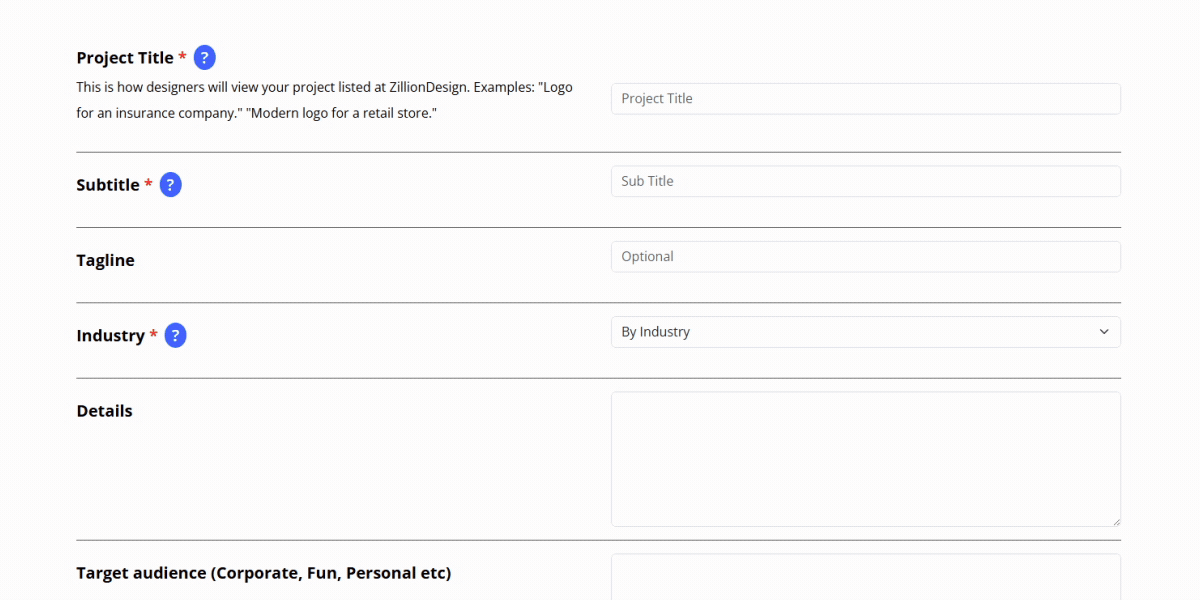Click the Details box resize handle
Screen dimensions: 1200x600
1116,521
